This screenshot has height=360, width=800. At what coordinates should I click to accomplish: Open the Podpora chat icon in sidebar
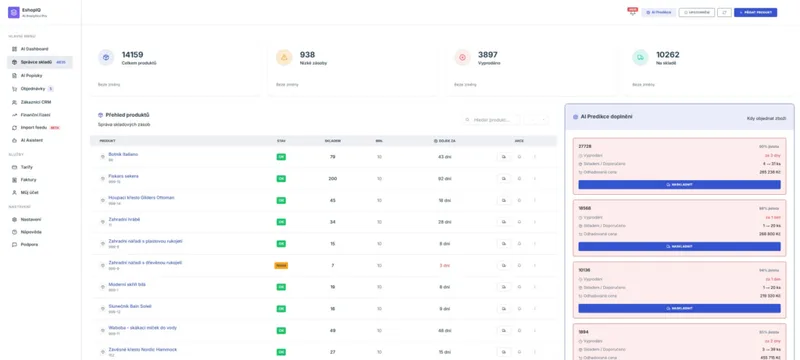pyautogui.click(x=14, y=245)
